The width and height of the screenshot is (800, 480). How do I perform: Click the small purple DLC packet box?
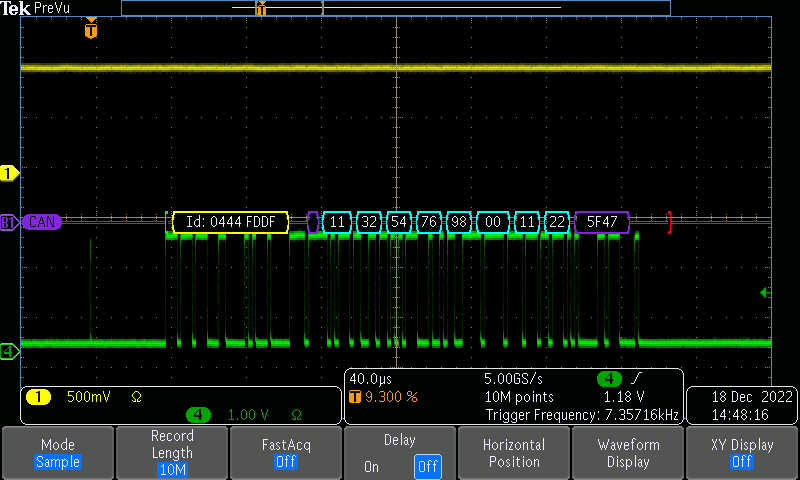coord(313,222)
